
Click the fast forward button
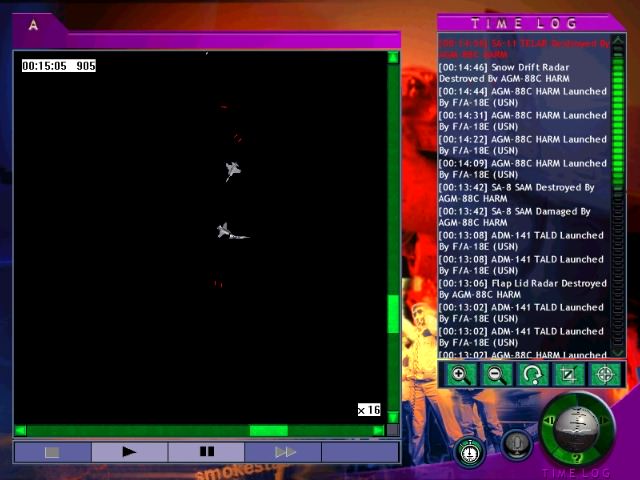[284, 452]
